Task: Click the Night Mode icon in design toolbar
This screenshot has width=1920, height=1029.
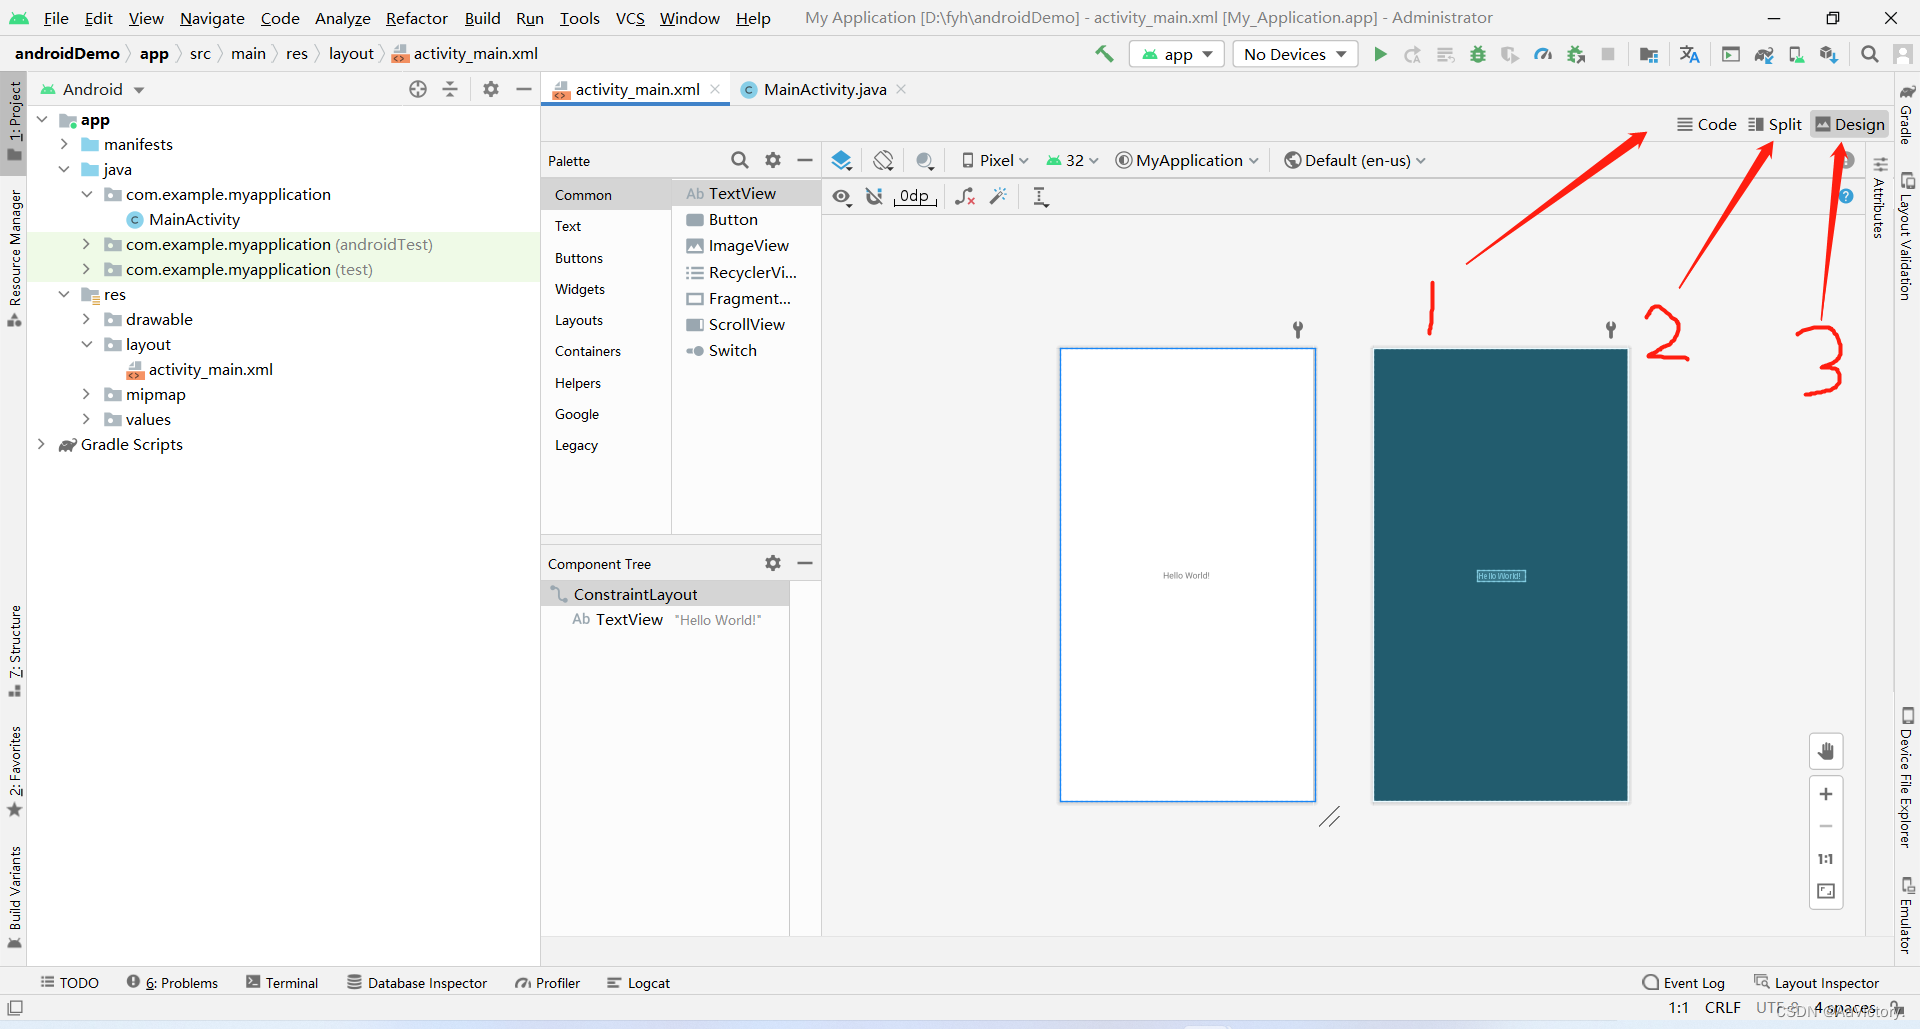Action: (925, 160)
